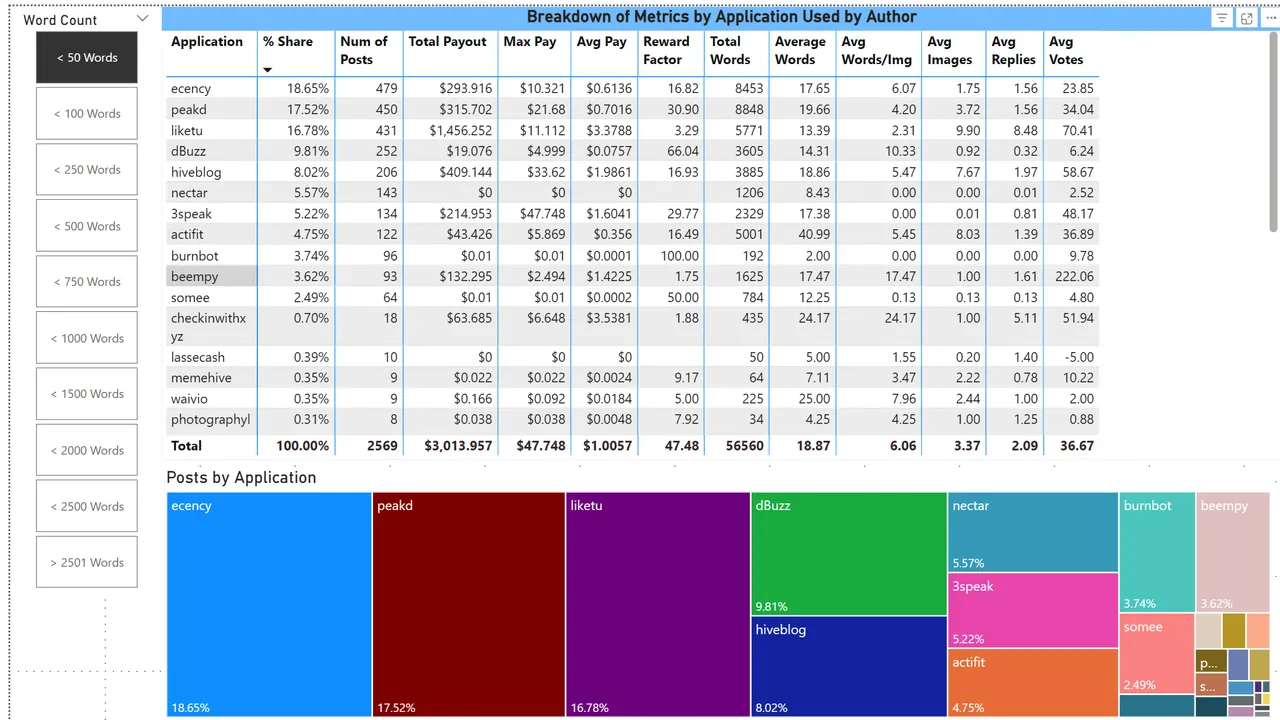Click the 222.06 avg votes value
Viewport: 1280px width, 720px height.
1073,276
